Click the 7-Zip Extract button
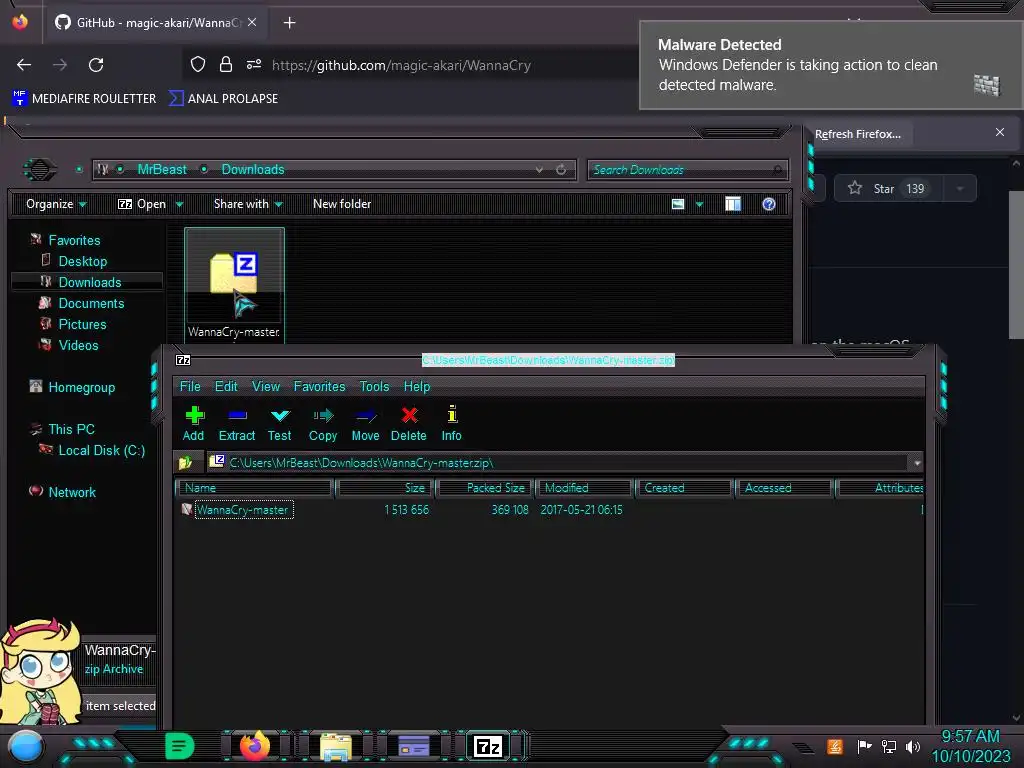The height and width of the screenshot is (768, 1024). tap(236, 424)
